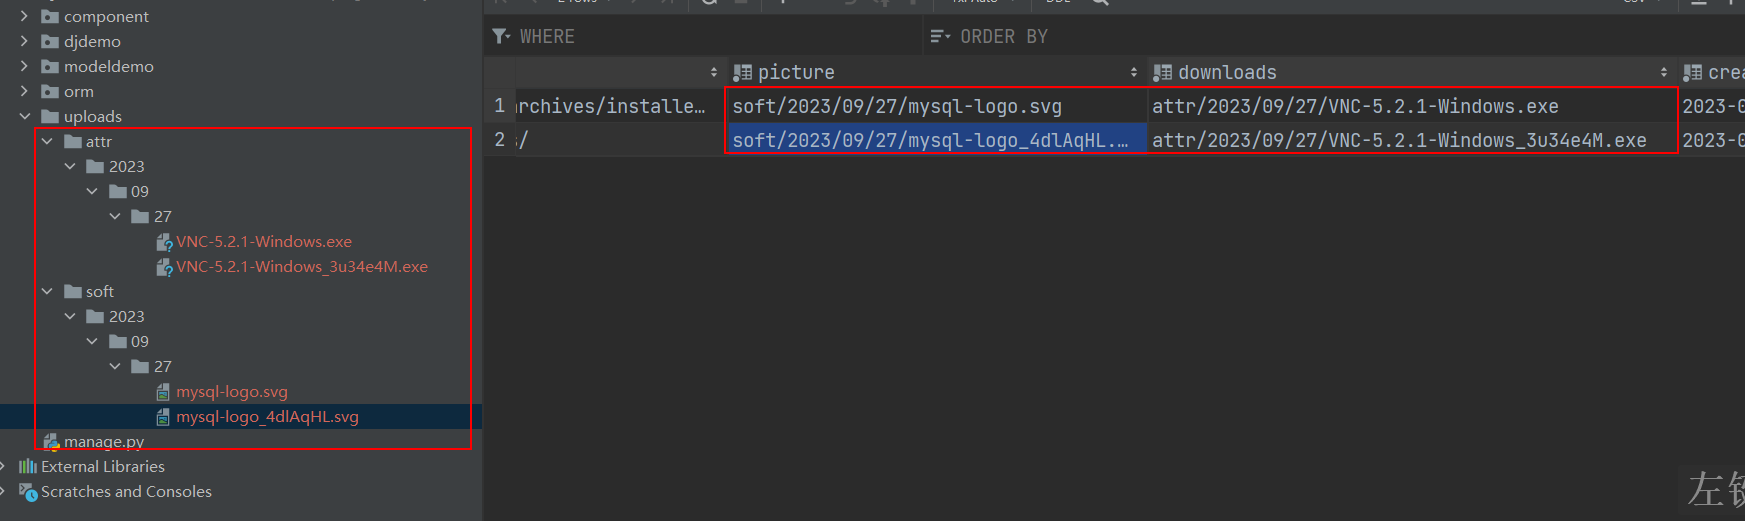1745x521 pixels.
Task: Sort by the downloads column arrows
Action: click(x=1663, y=73)
